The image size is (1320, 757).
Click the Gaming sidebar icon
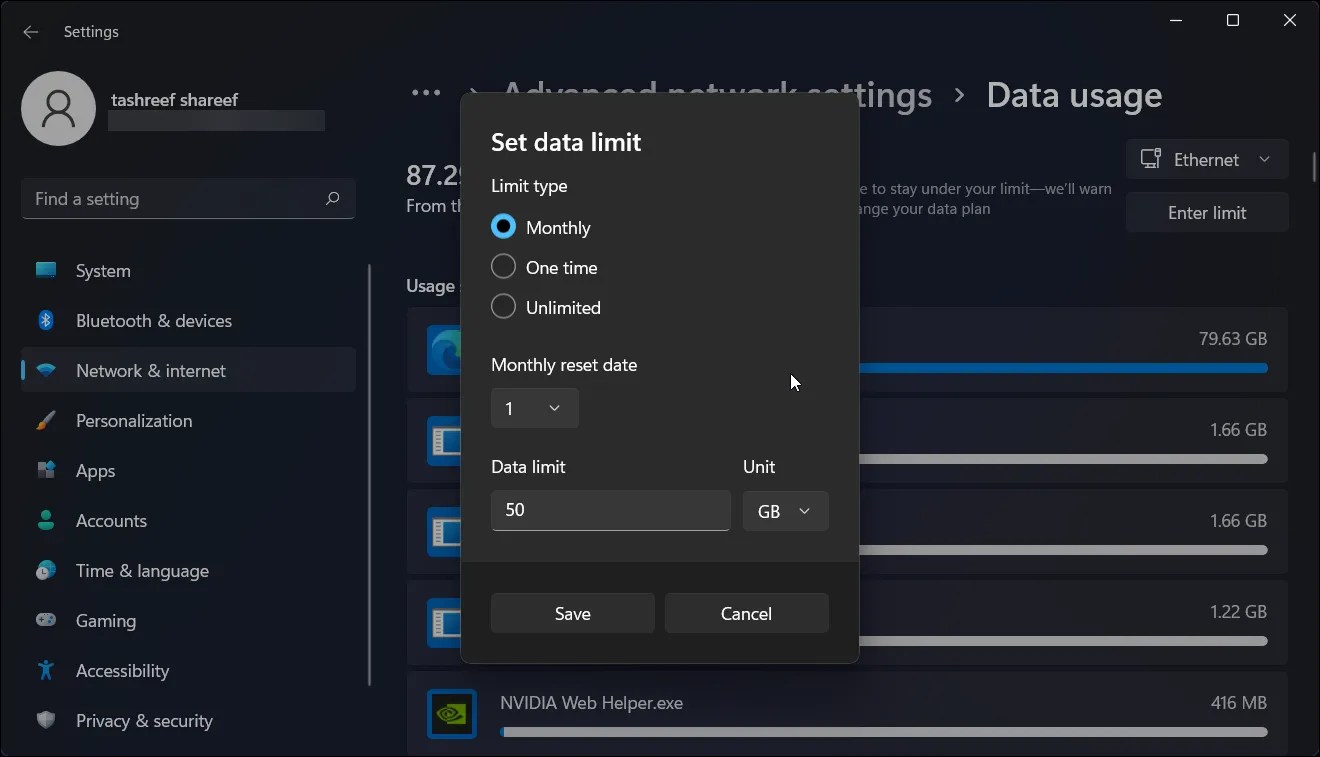click(x=46, y=620)
